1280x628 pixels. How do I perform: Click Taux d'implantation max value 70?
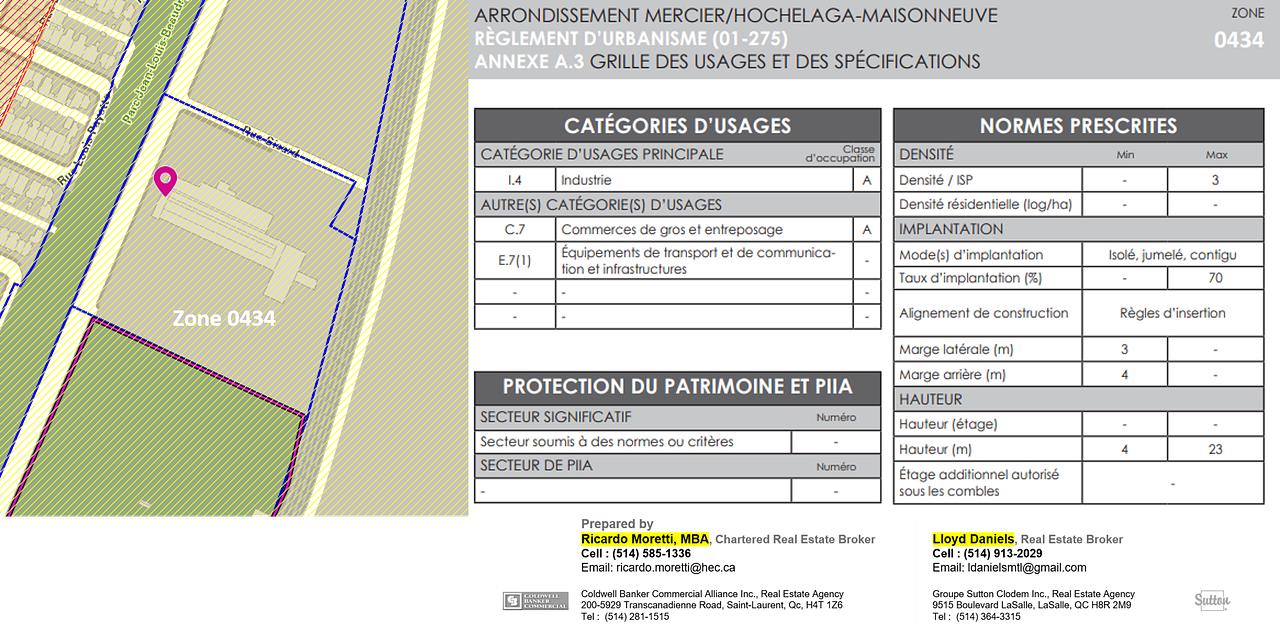click(1215, 278)
